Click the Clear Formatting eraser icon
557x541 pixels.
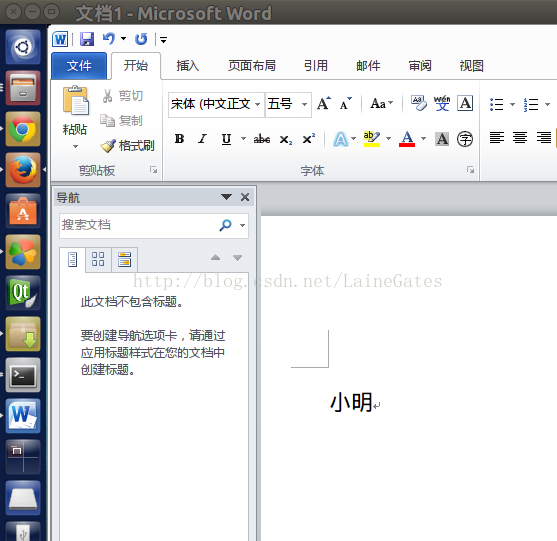(419, 103)
